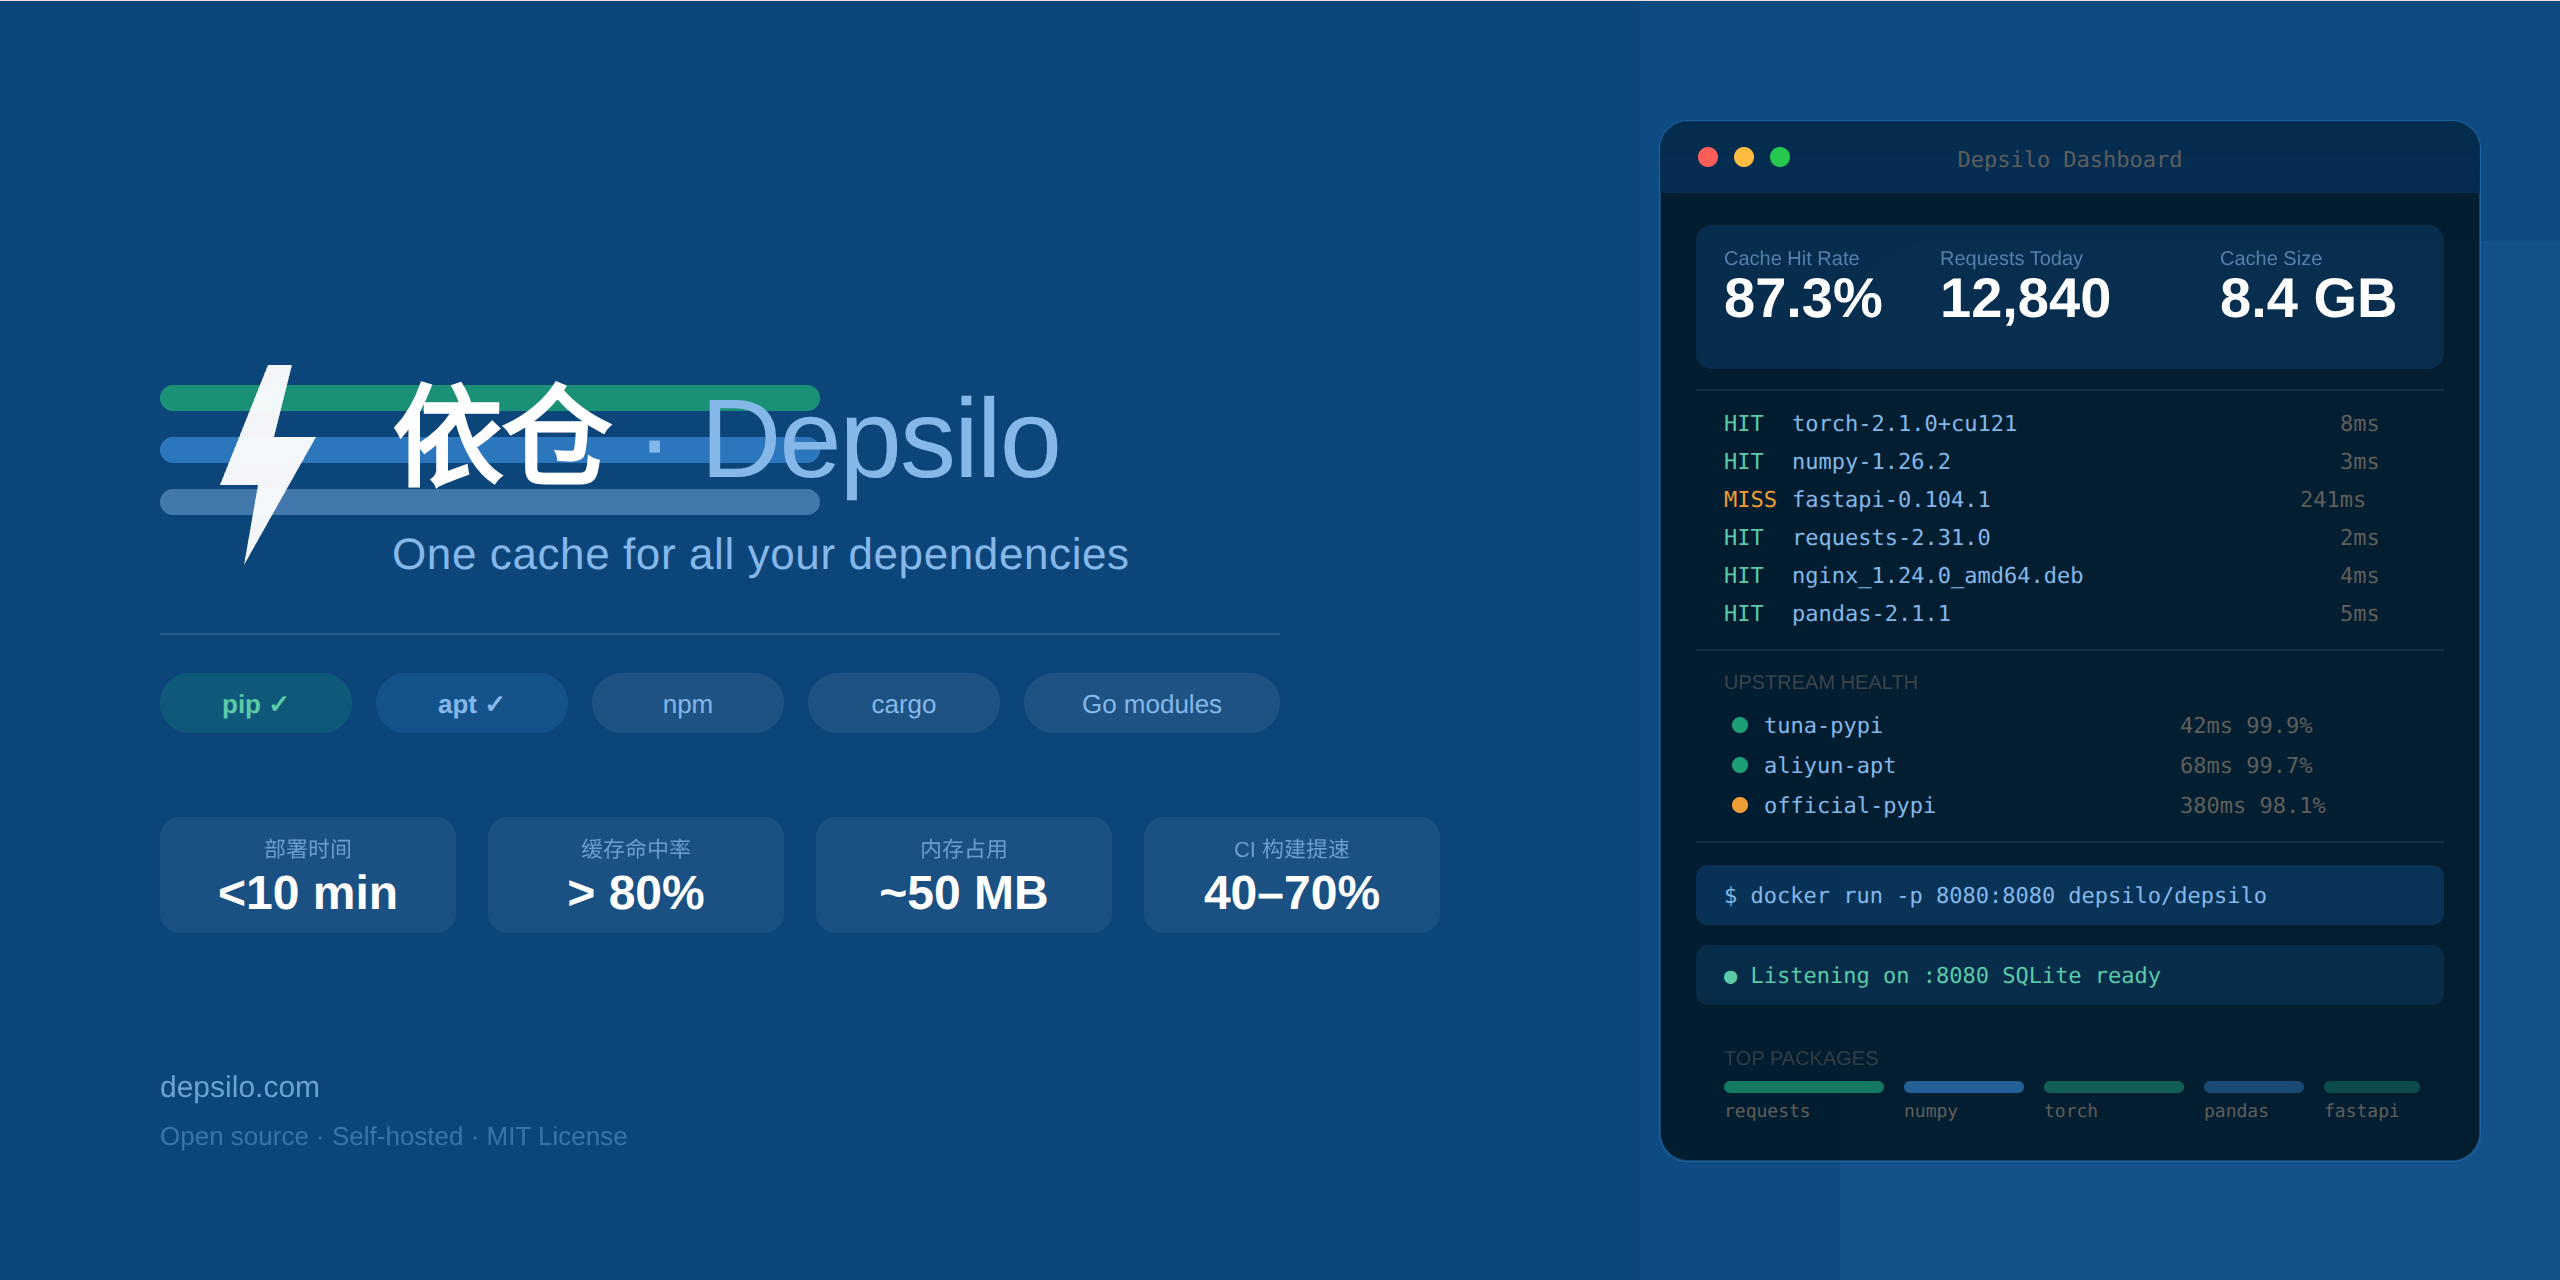
Task: Select the torch-2.1.0+cu121 log row
Action: point(2051,423)
